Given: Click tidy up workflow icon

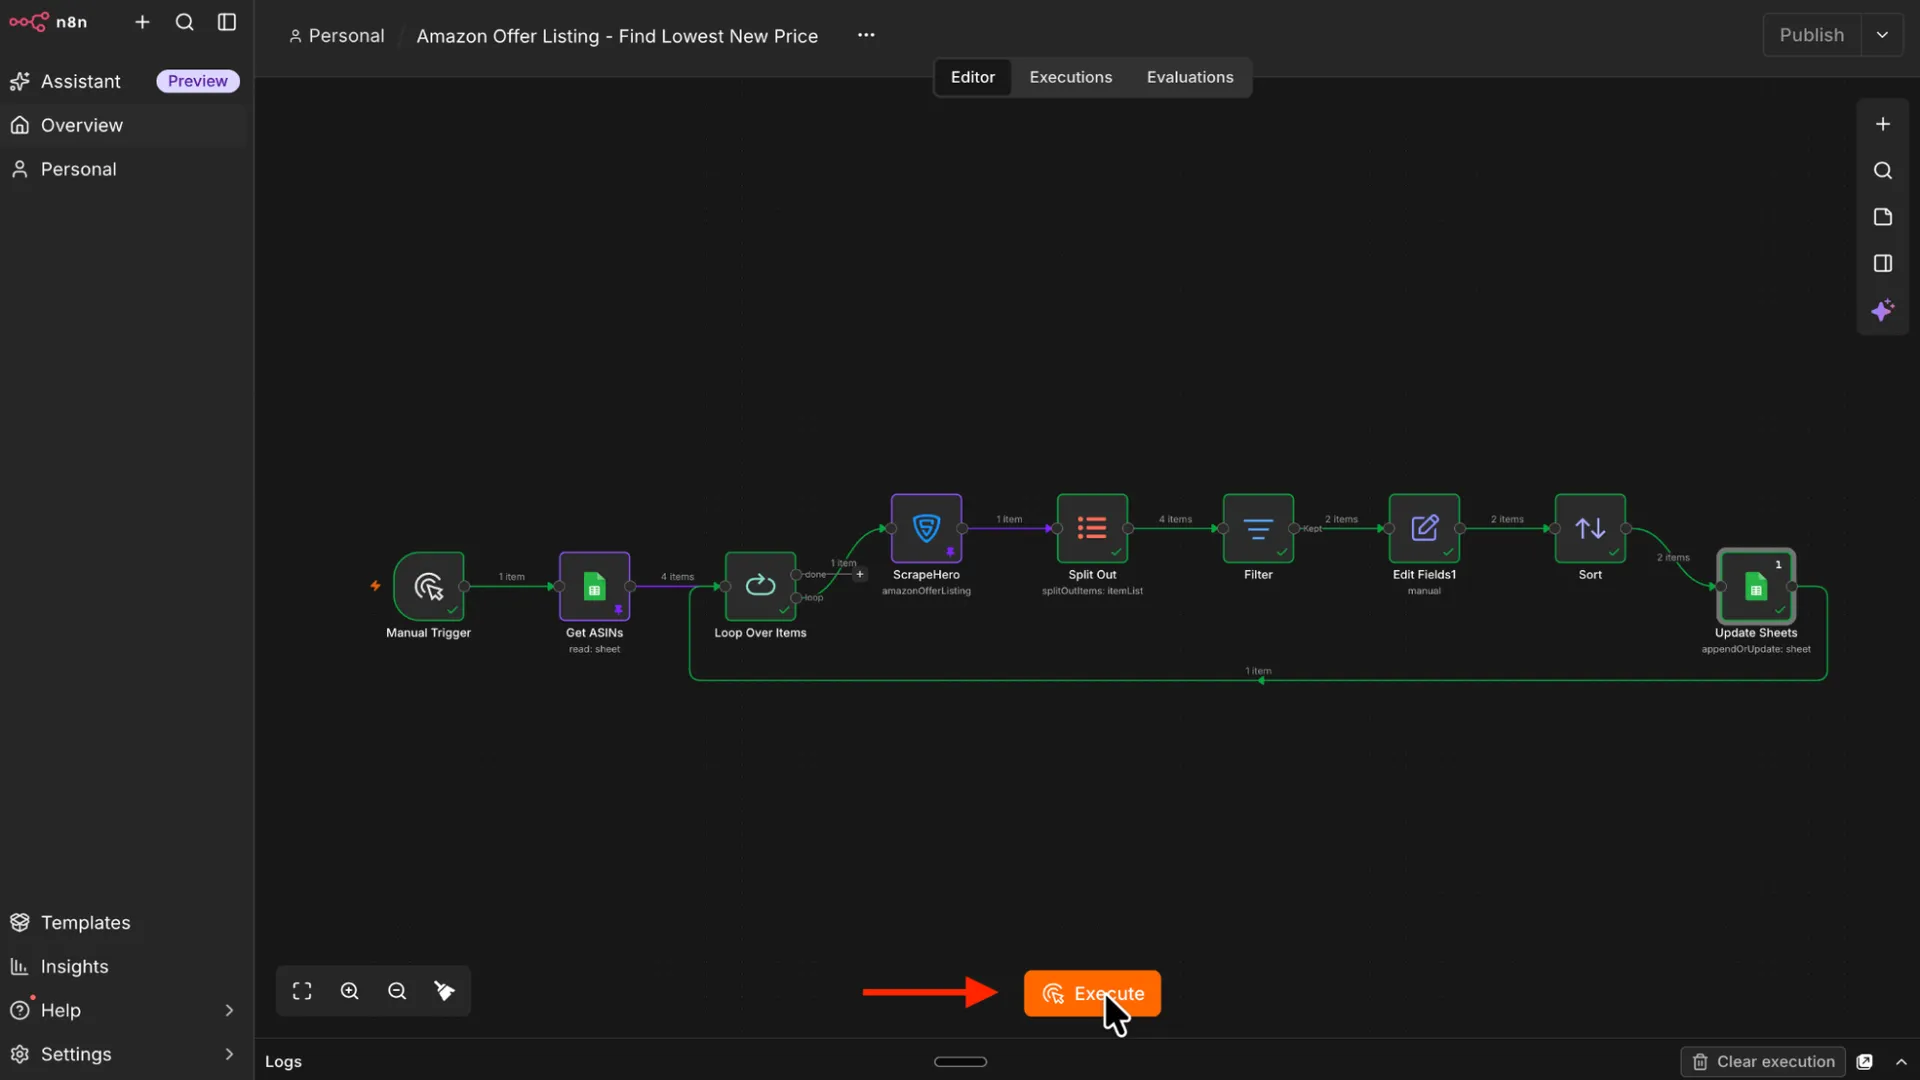Looking at the screenshot, I should tap(445, 991).
